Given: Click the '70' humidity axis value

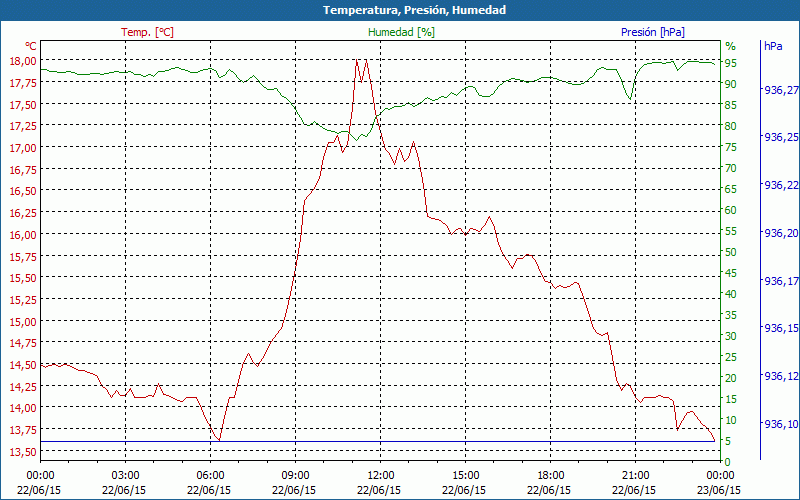Looking at the screenshot, I should click(x=731, y=168).
